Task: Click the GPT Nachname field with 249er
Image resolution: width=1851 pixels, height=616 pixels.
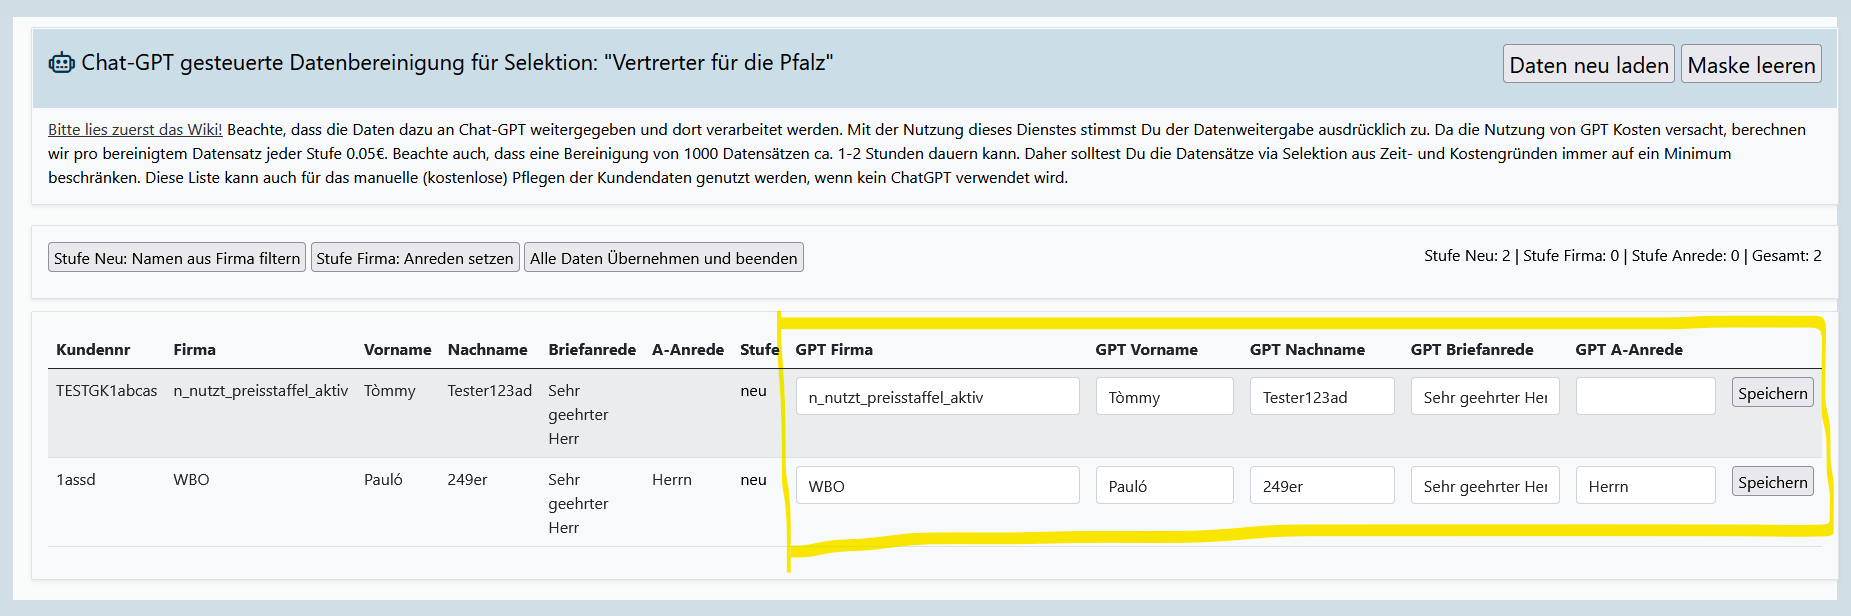Action: point(1321,486)
